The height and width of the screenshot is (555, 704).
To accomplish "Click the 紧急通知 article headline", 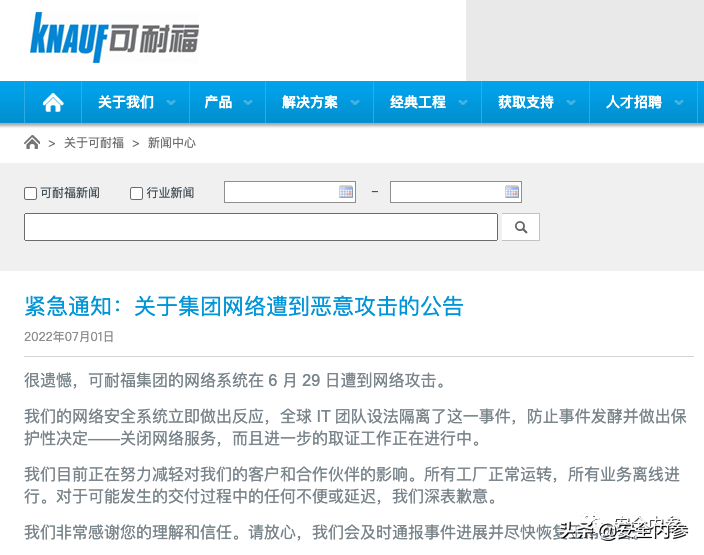I will tap(243, 307).
